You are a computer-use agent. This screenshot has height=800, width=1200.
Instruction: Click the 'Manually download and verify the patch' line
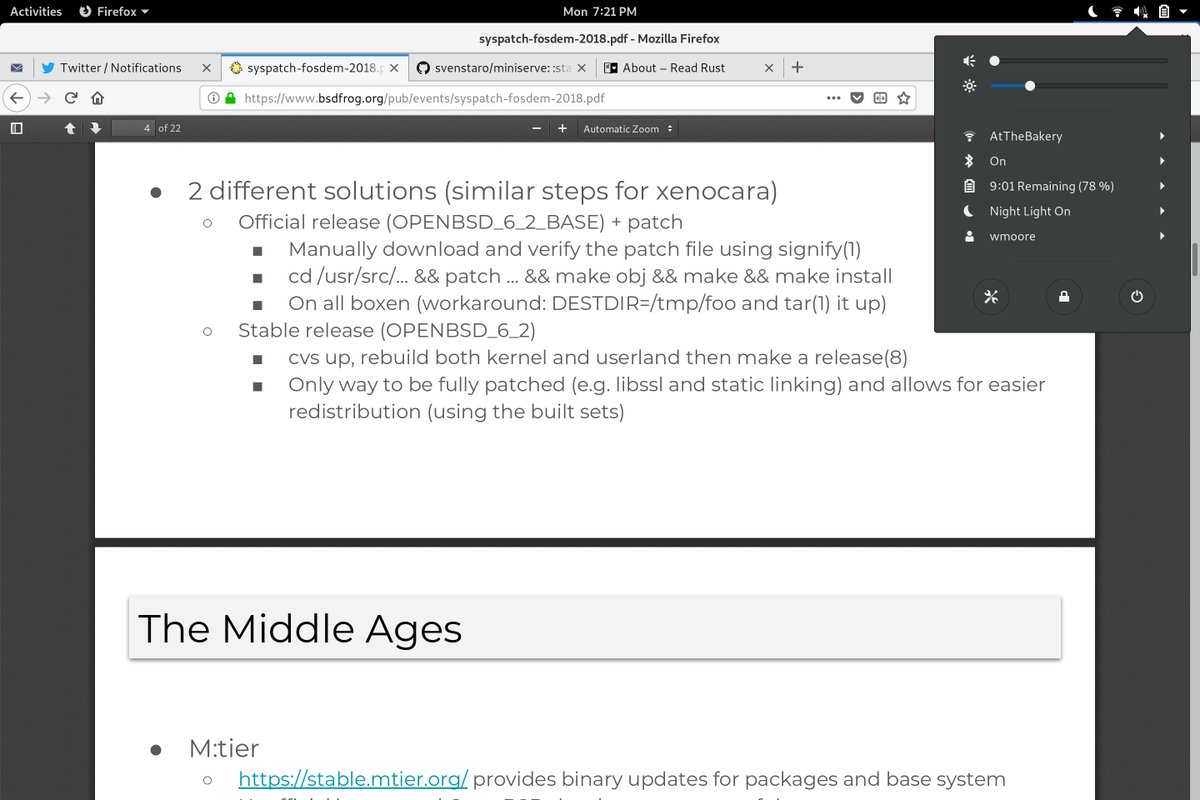(x=574, y=249)
